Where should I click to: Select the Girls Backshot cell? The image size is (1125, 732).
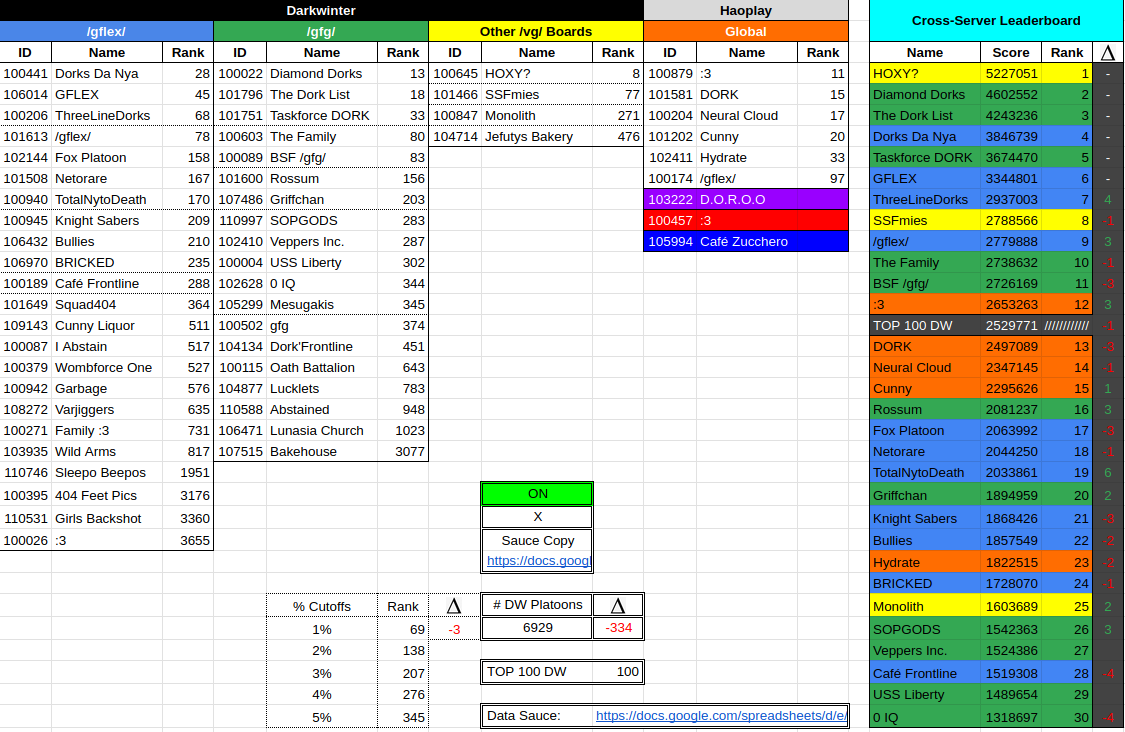pos(107,518)
